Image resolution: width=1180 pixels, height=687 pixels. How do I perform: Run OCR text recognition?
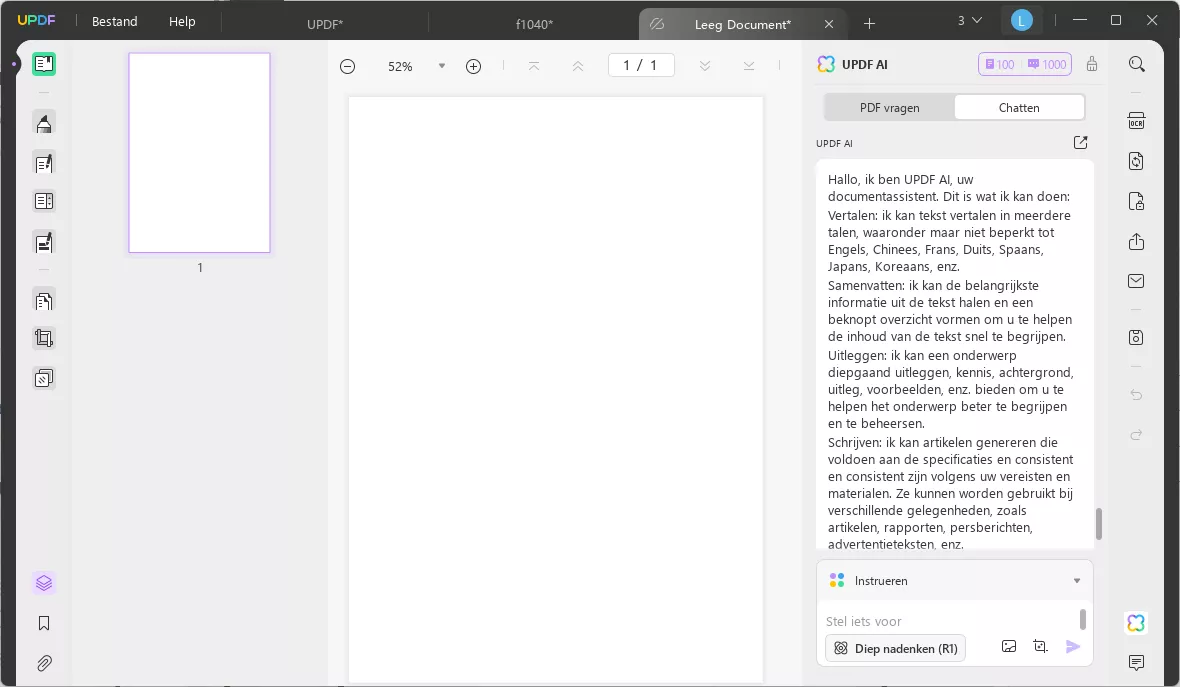coord(1136,121)
